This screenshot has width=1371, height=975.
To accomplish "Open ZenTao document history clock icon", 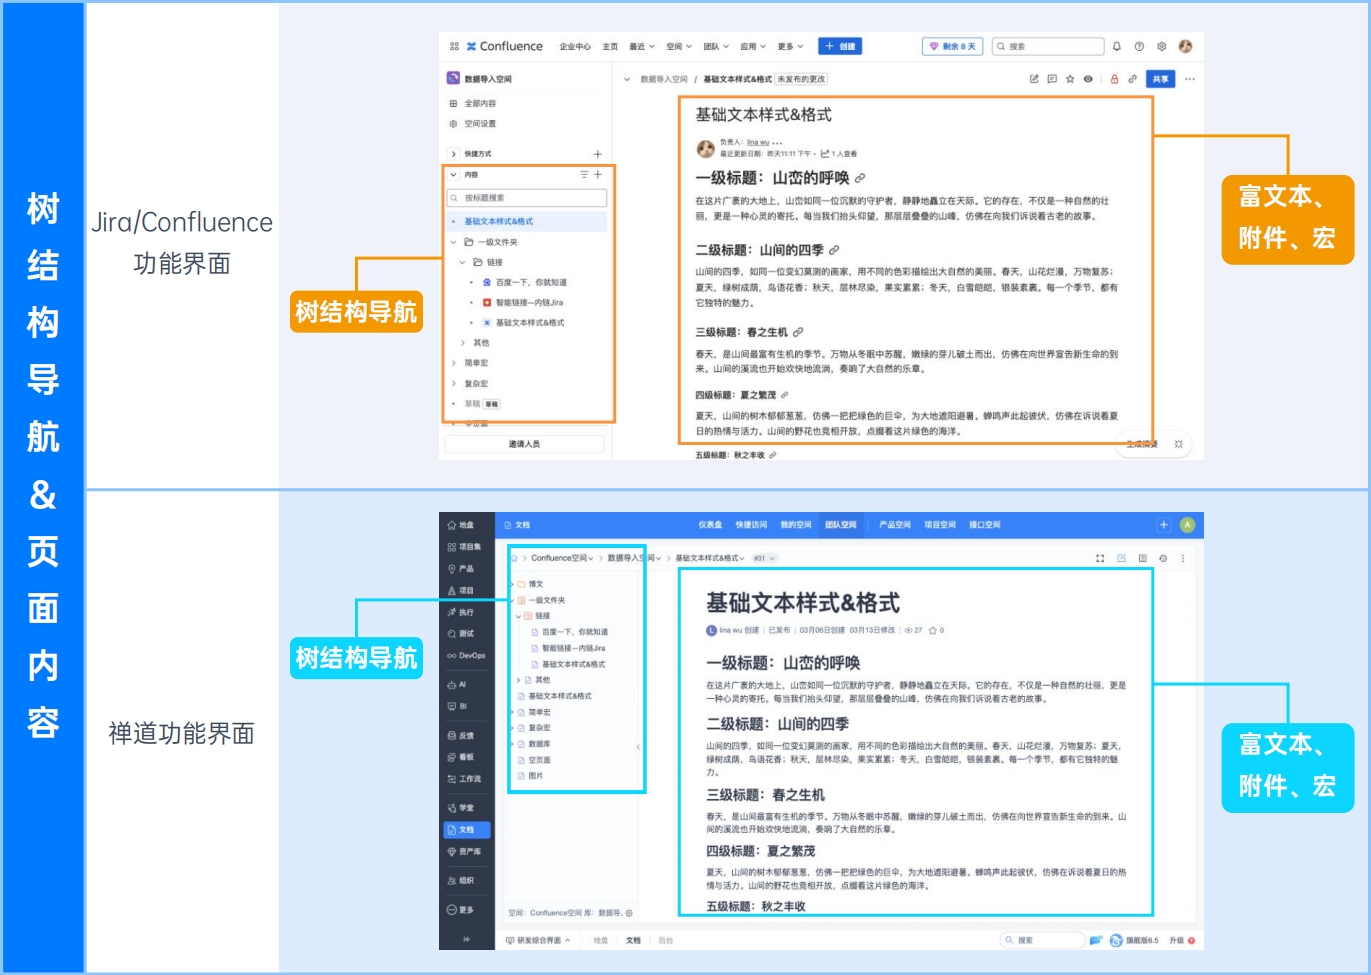I will (x=1163, y=558).
